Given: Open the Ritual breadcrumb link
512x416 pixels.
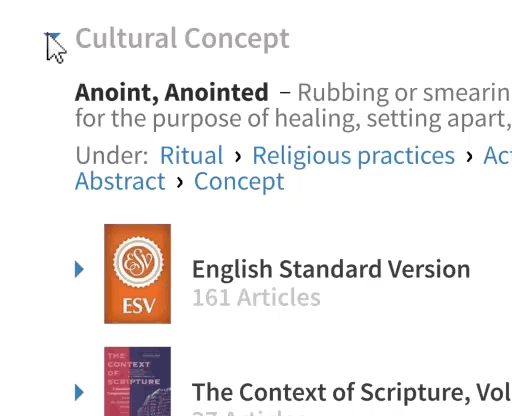Looking at the screenshot, I should (x=191, y=156).
